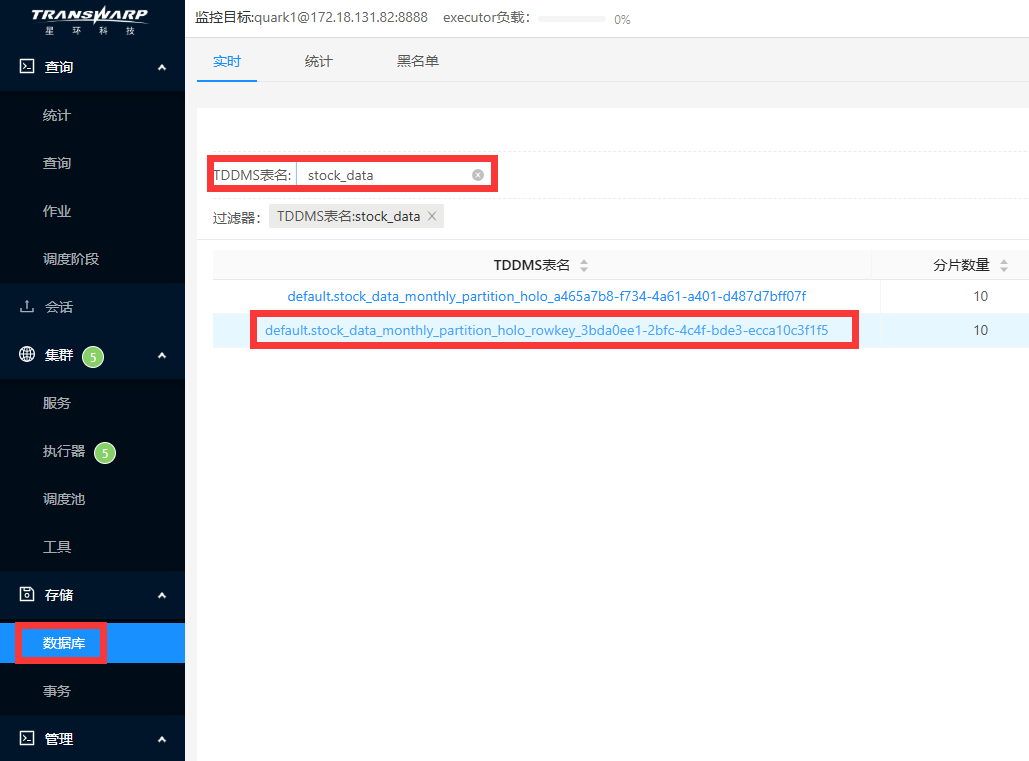1029x761 pixels.
Task: Click the 集群 badge showing 5
Action: coord(93,356)
